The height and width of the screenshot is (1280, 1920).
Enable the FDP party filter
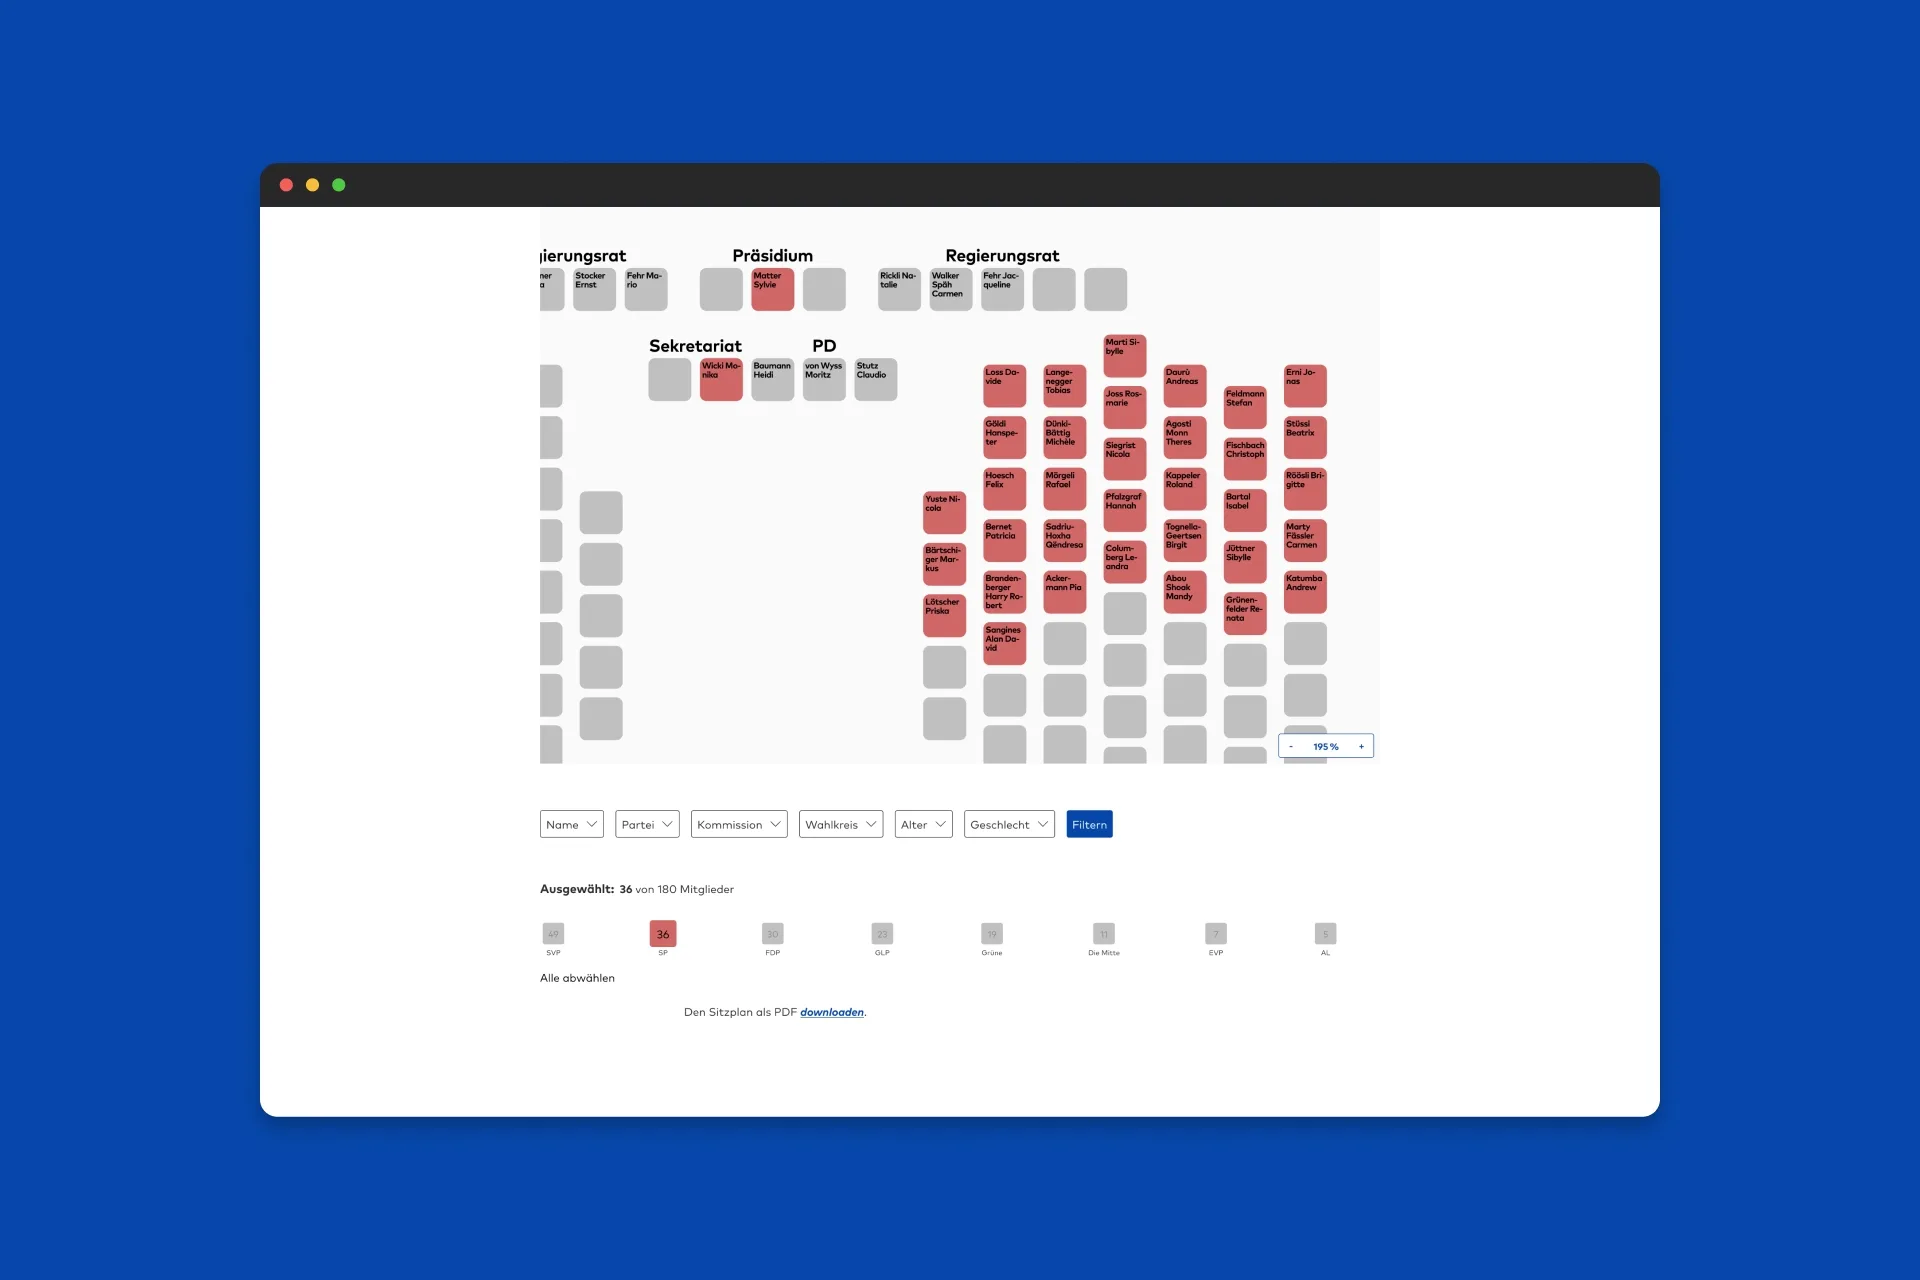(x=773, y=934)
